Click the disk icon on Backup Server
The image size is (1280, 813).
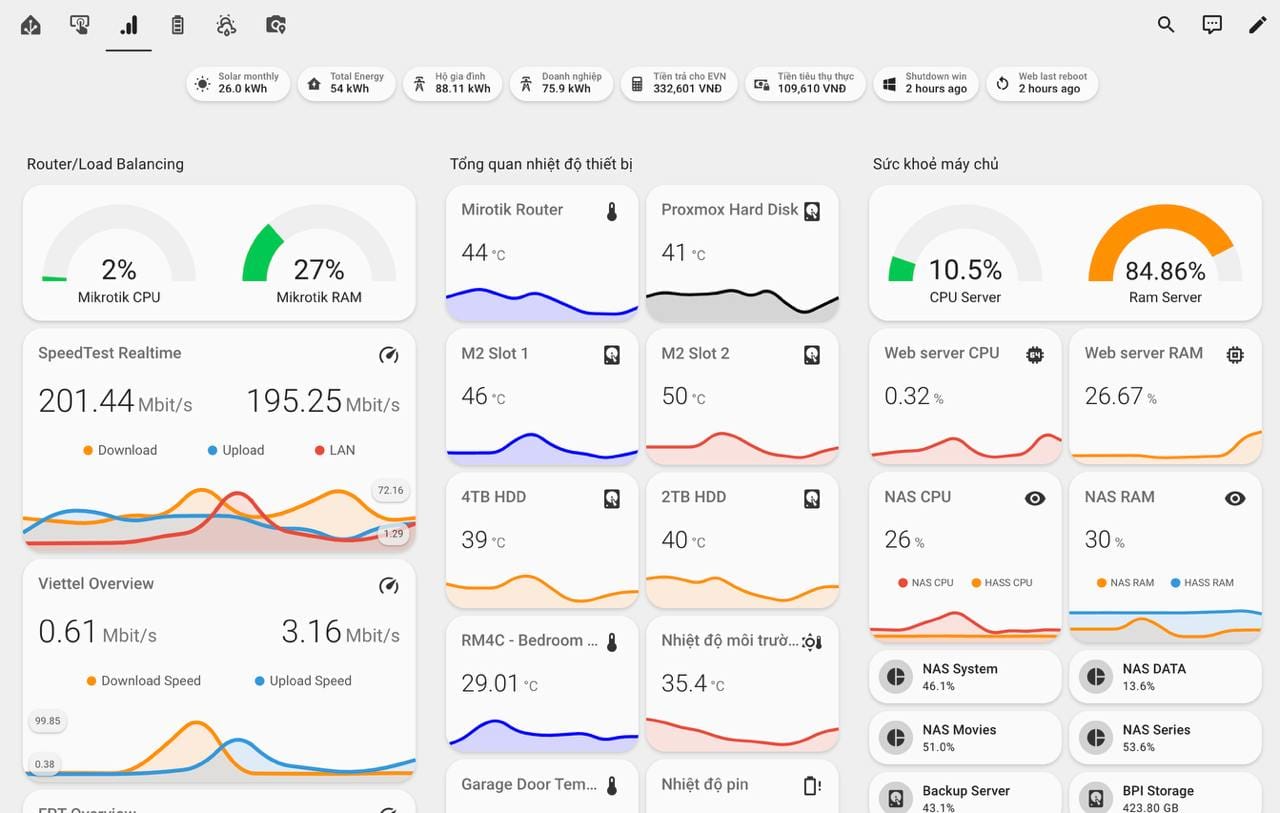897,798
